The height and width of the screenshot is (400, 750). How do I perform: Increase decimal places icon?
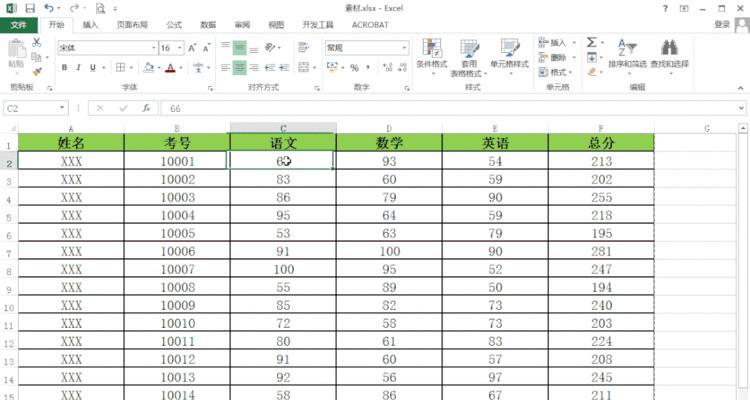(388, 67)
